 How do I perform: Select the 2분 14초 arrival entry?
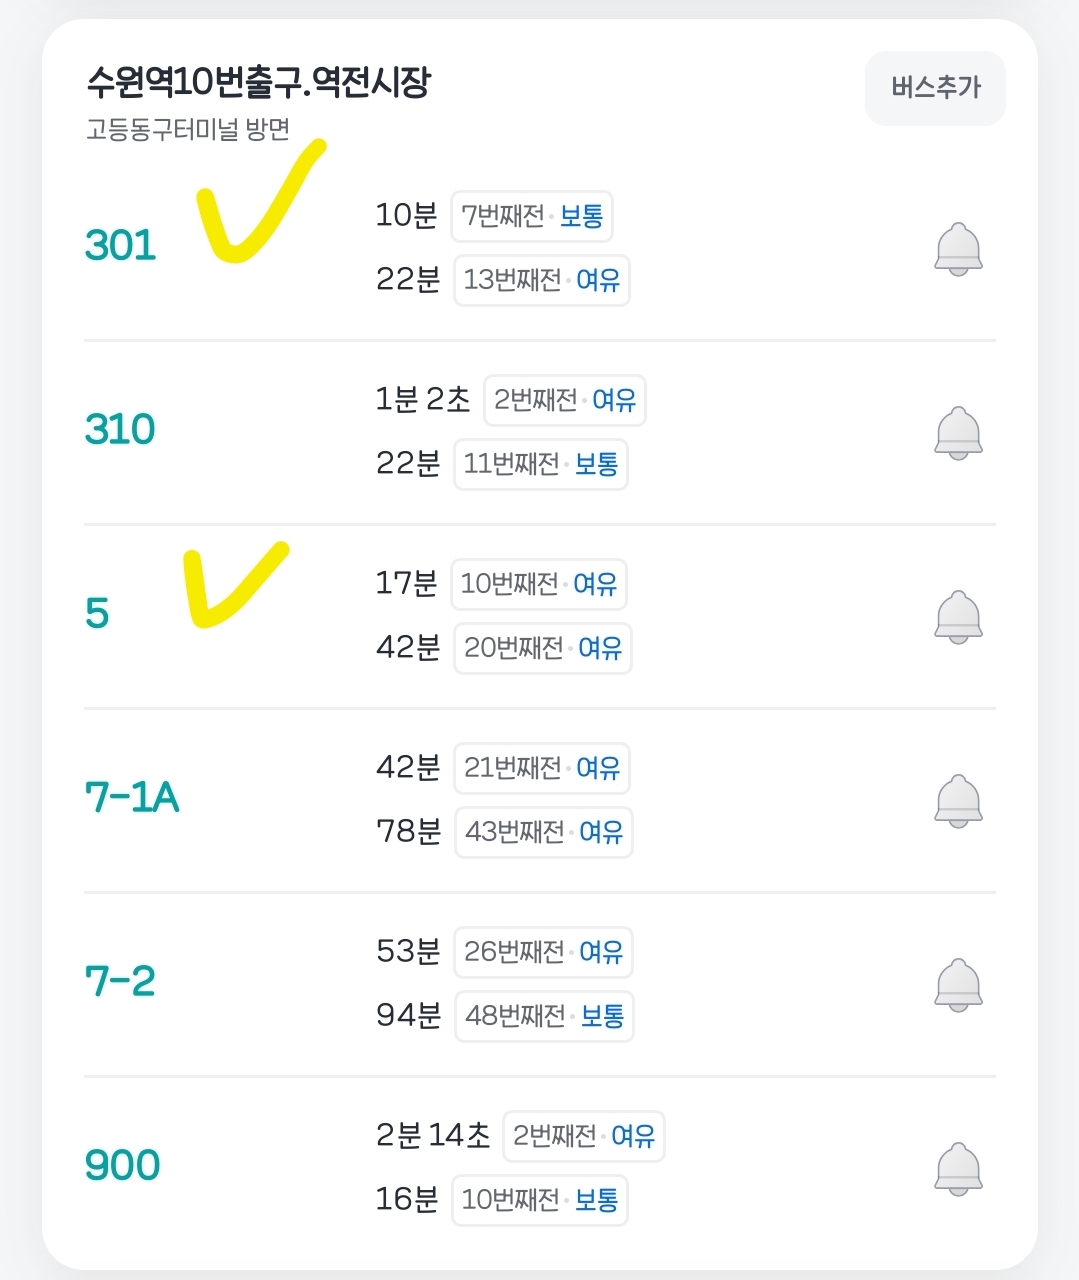tap(432, 1135)
